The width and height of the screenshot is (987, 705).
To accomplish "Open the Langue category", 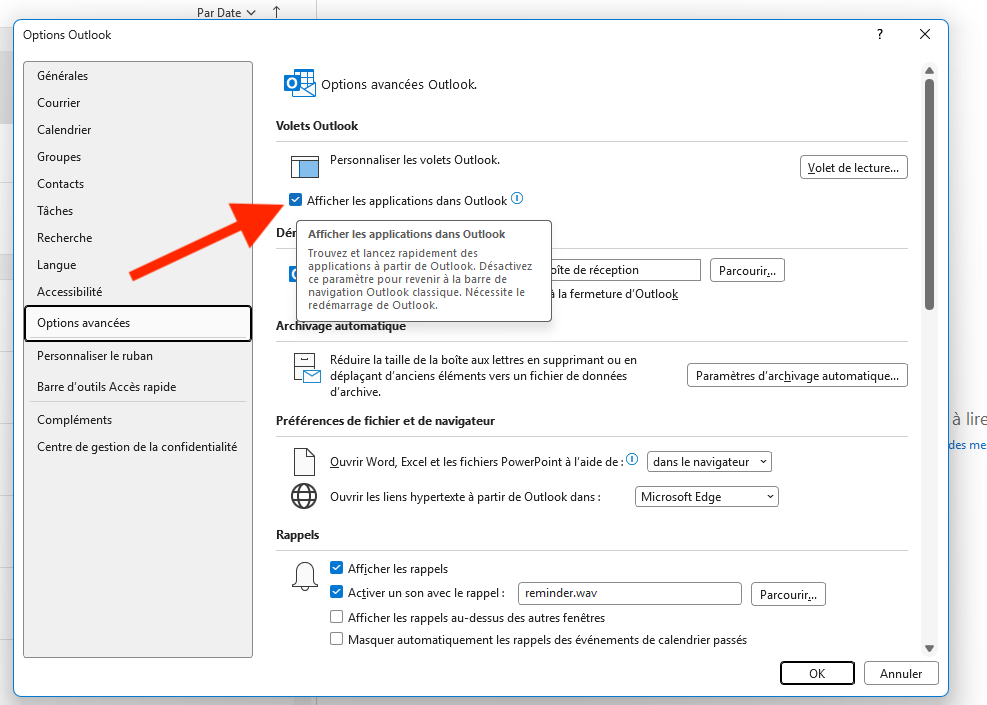I will click(x=138, y=265).
